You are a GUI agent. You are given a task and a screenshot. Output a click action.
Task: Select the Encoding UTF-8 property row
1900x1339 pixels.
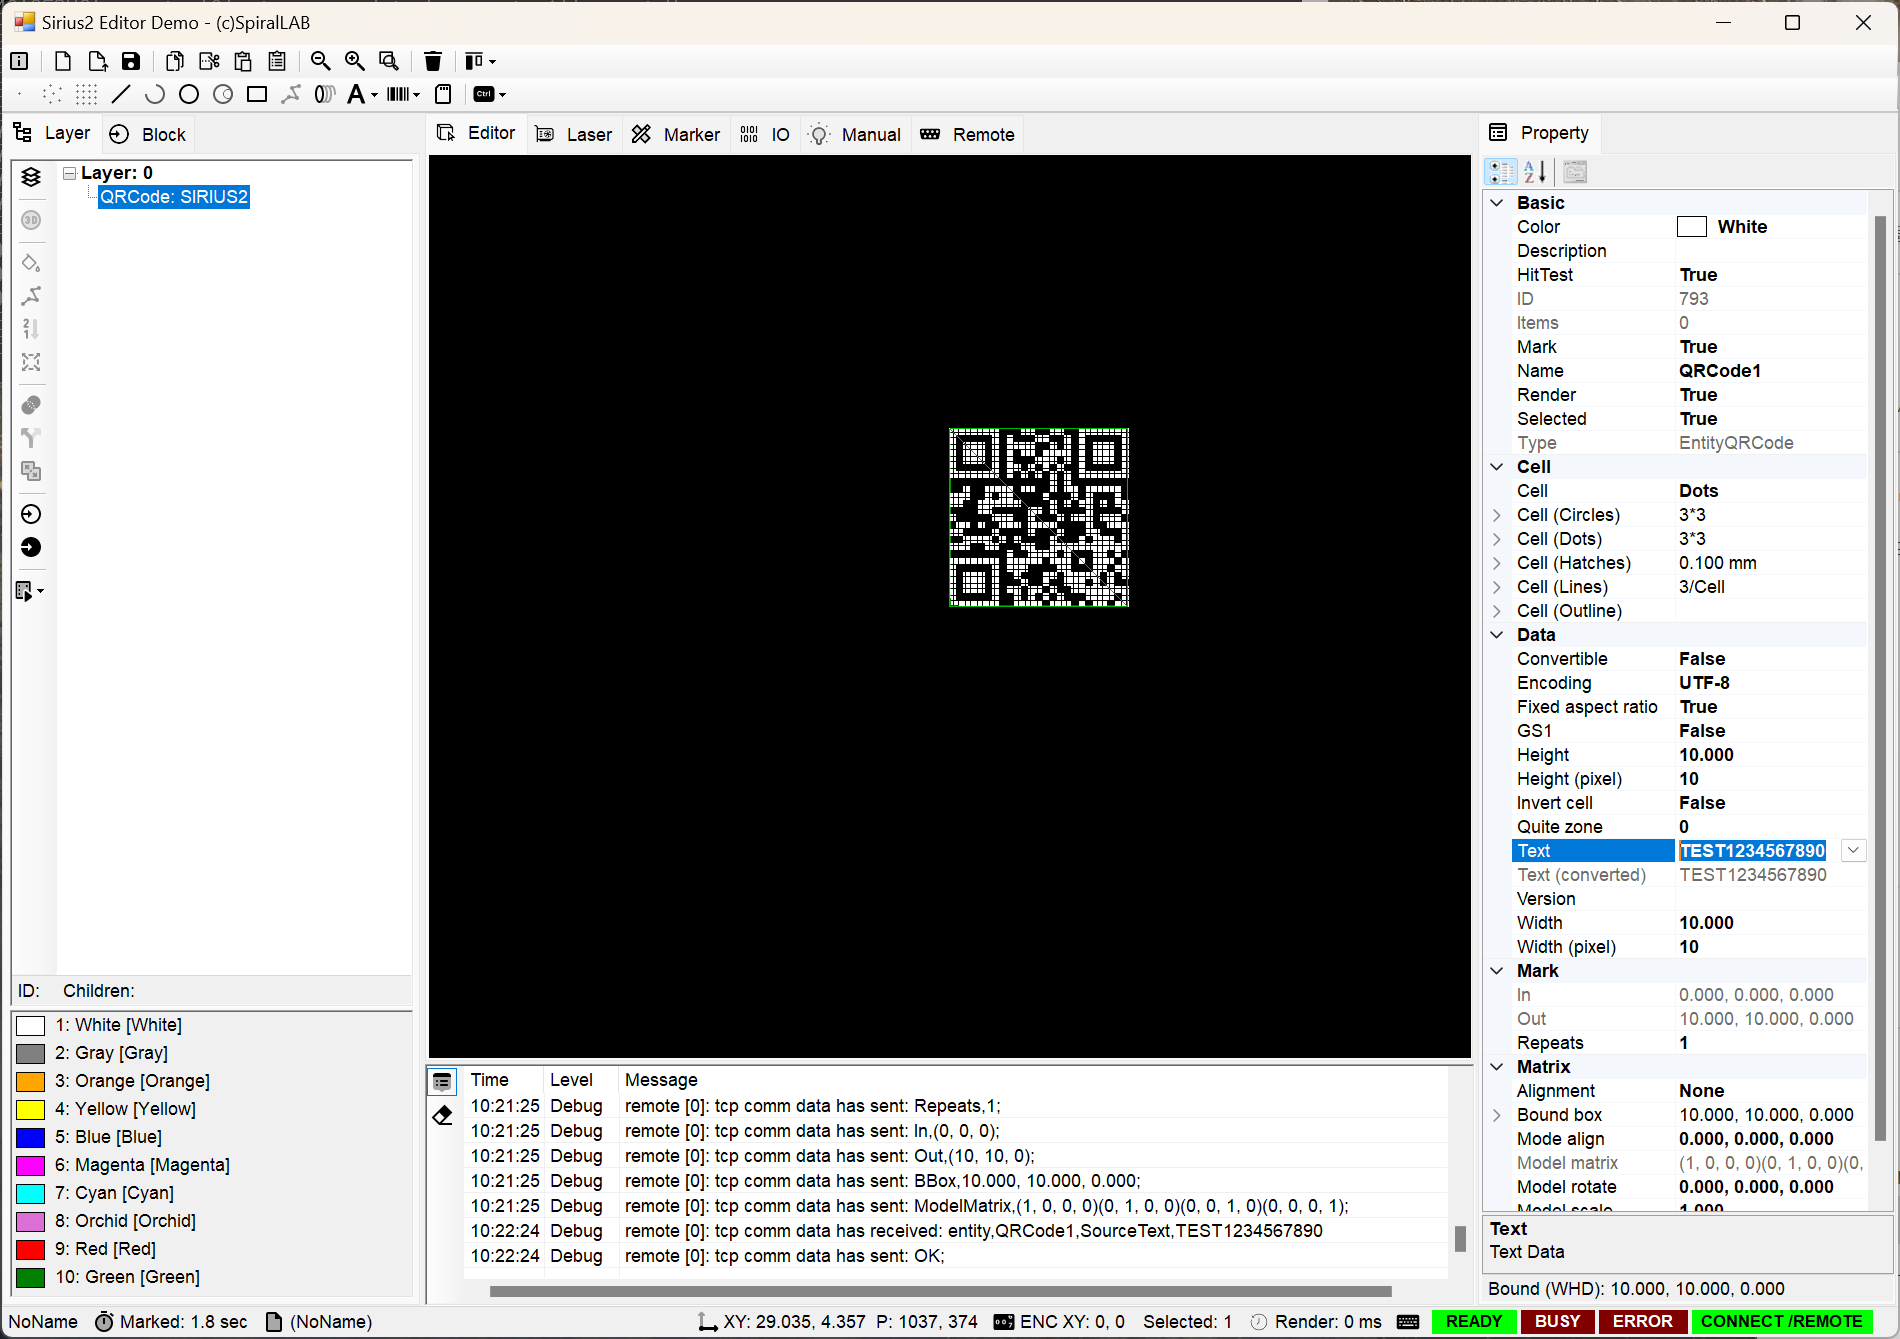click(x=1689, y=682)
